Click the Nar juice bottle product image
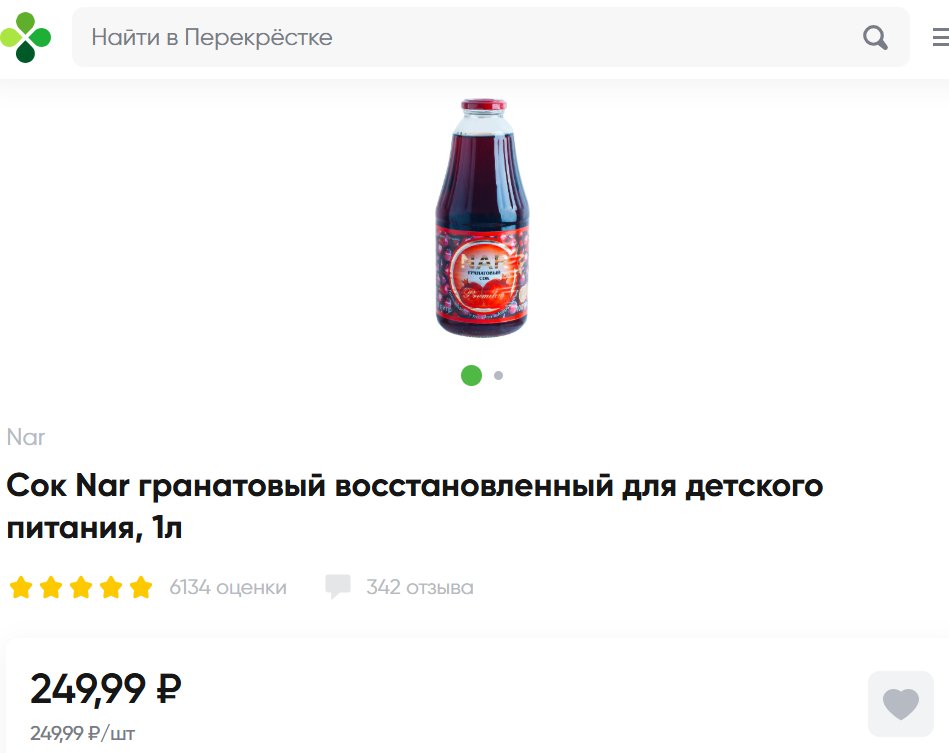This screenshot has width=949, height=753. coord(482,218)
